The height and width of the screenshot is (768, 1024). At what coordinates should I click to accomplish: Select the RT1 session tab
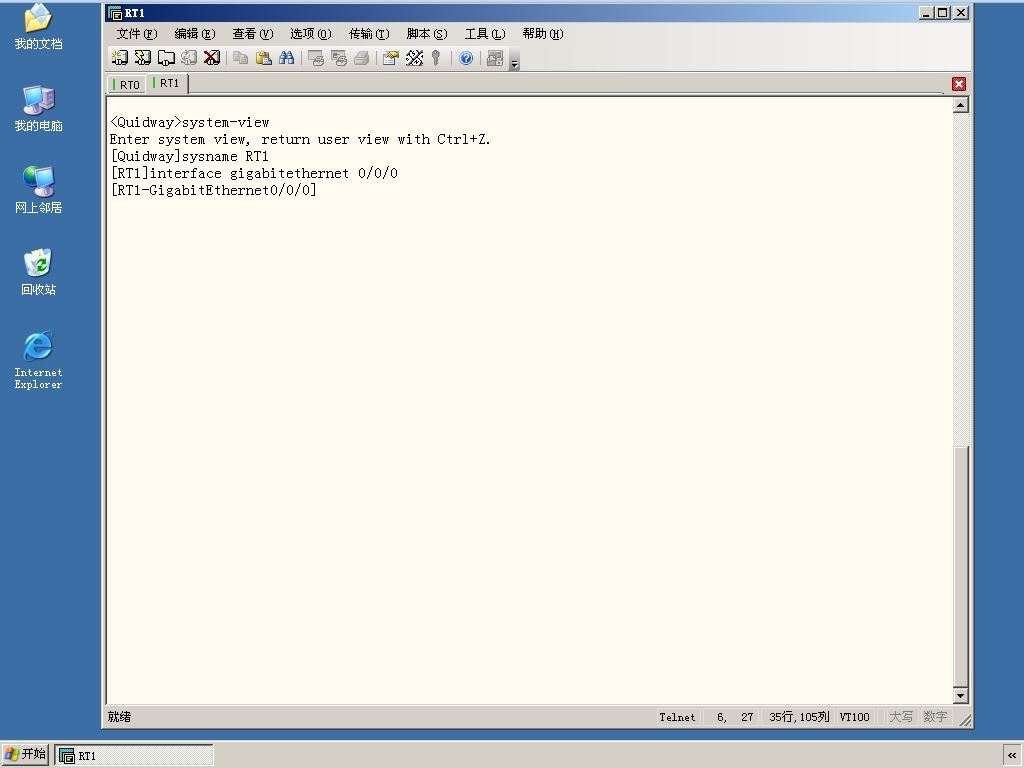167,84
